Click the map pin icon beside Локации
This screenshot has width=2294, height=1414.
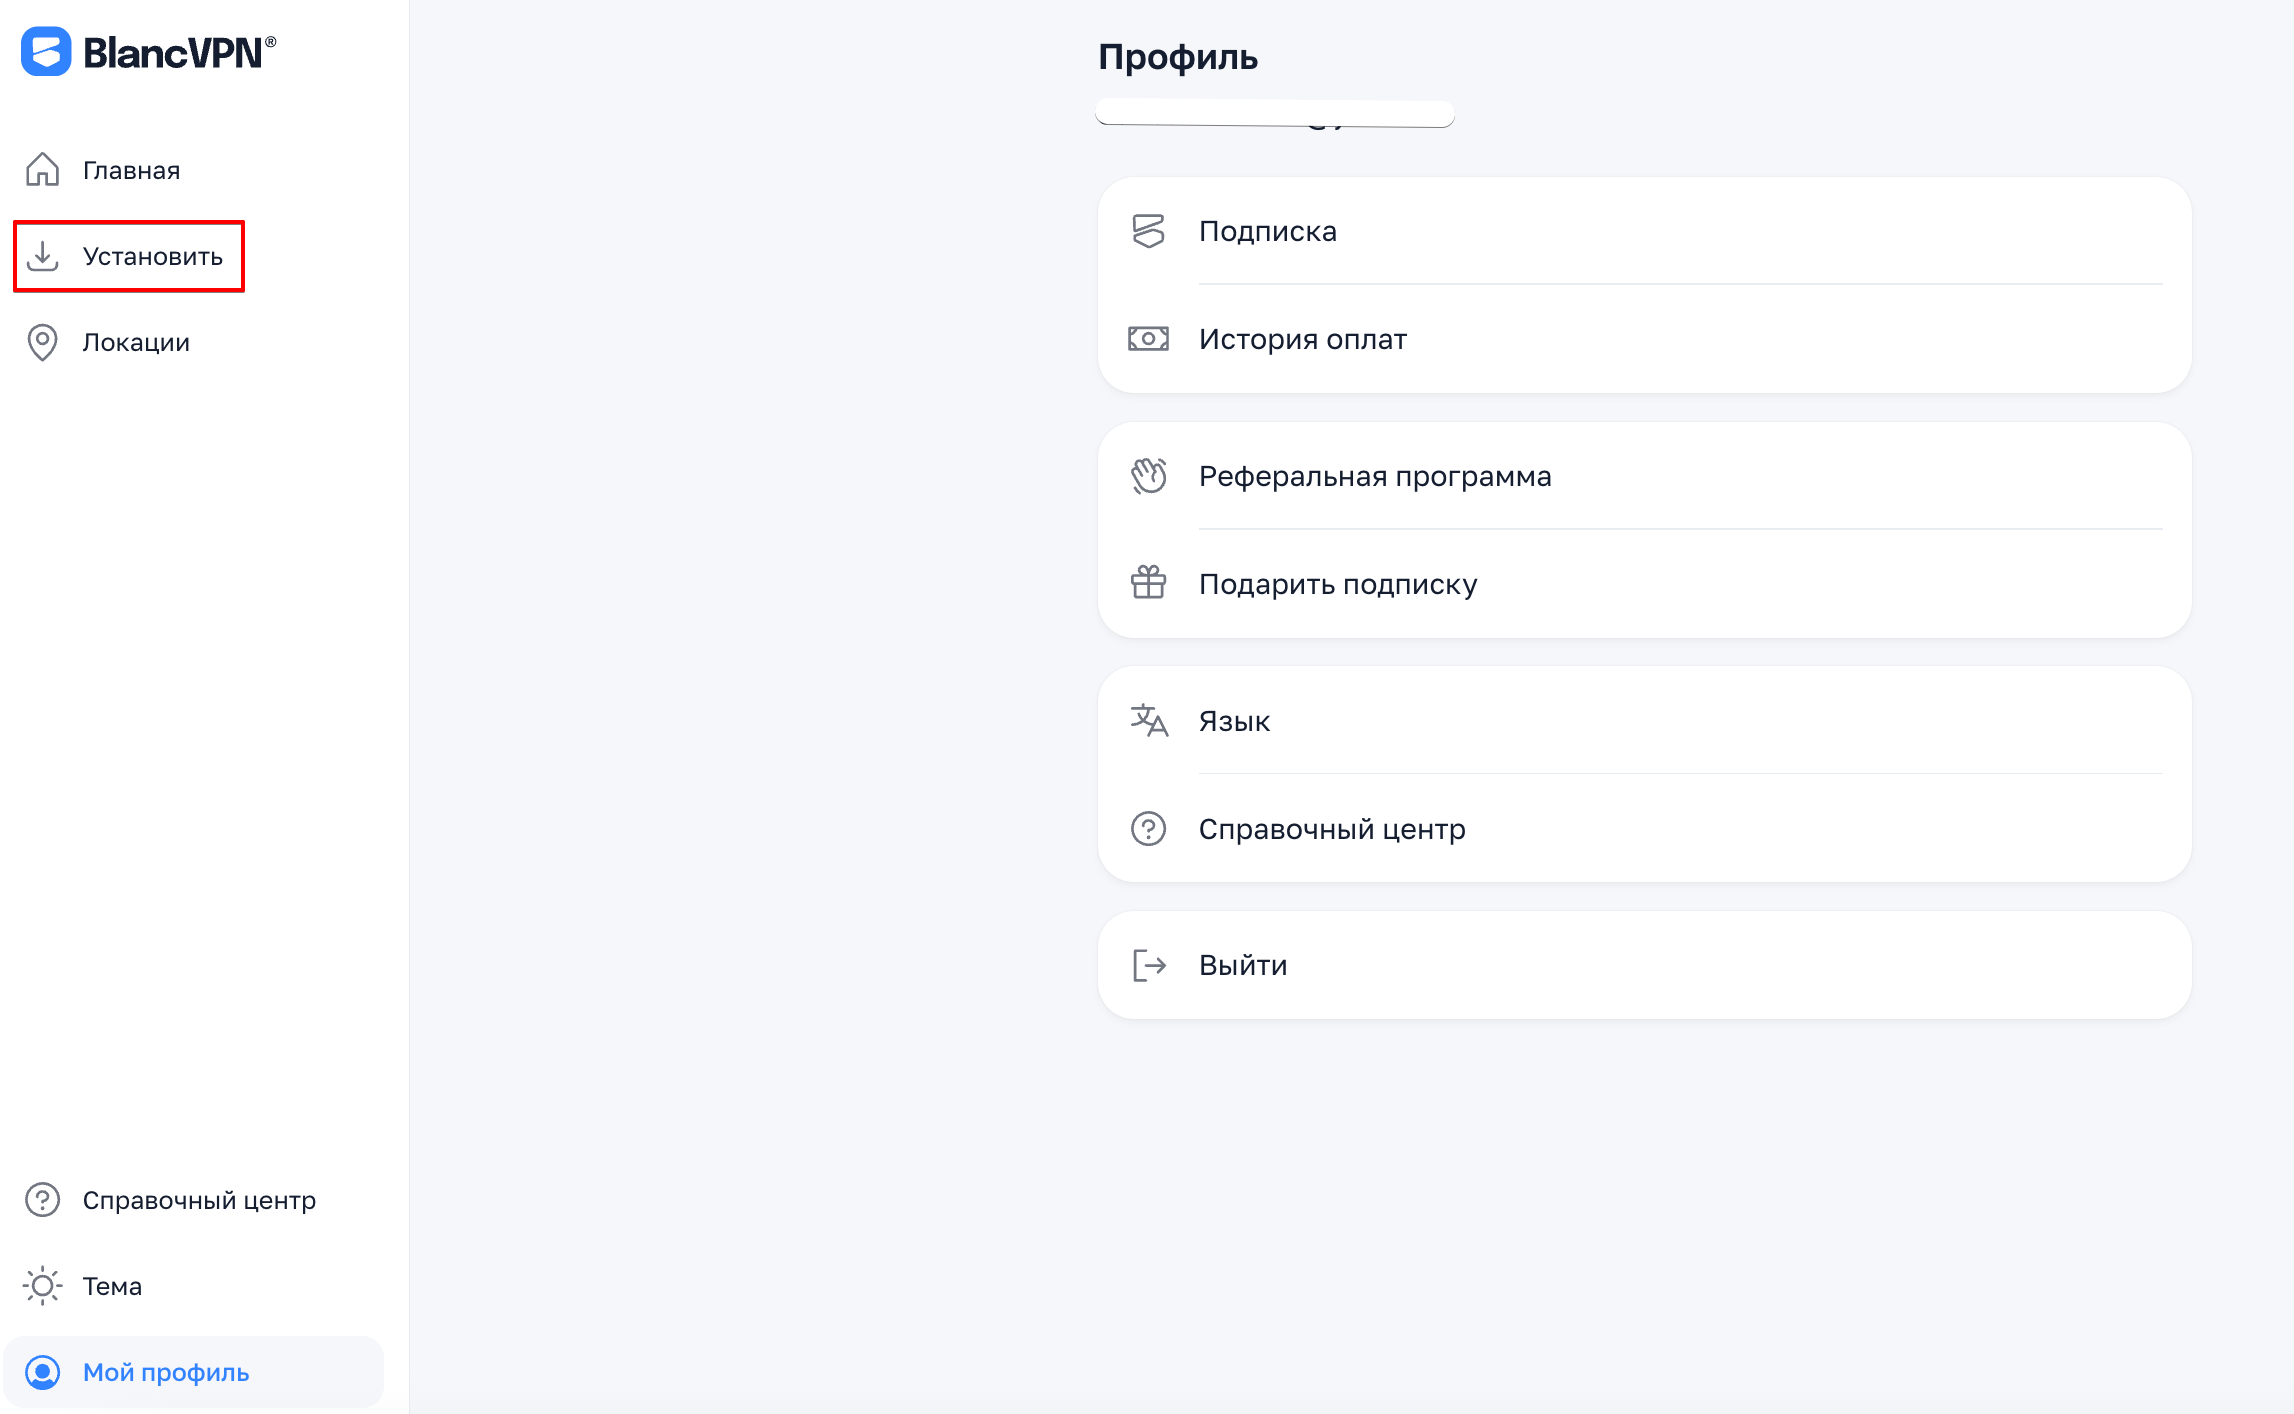pos(42,342)
